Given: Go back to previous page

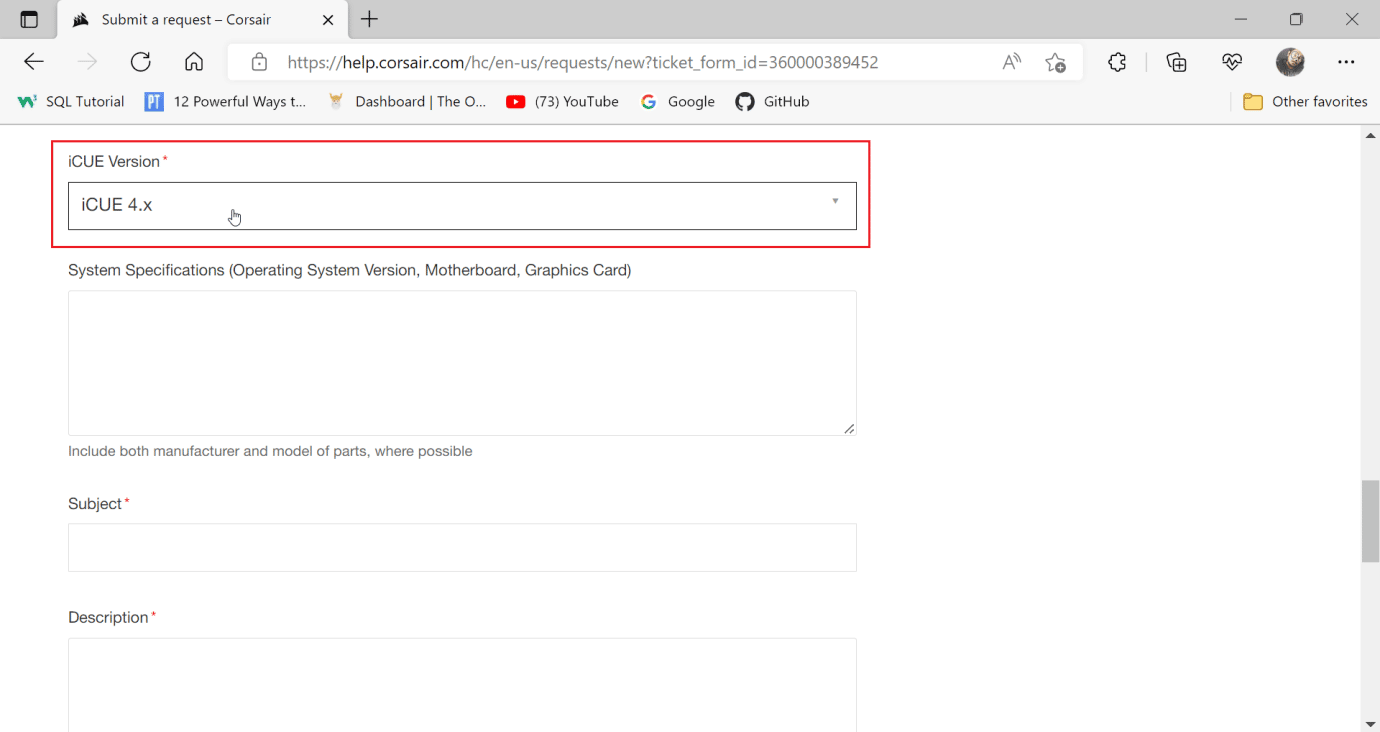Looking at the screenshot, I should 34,62.
